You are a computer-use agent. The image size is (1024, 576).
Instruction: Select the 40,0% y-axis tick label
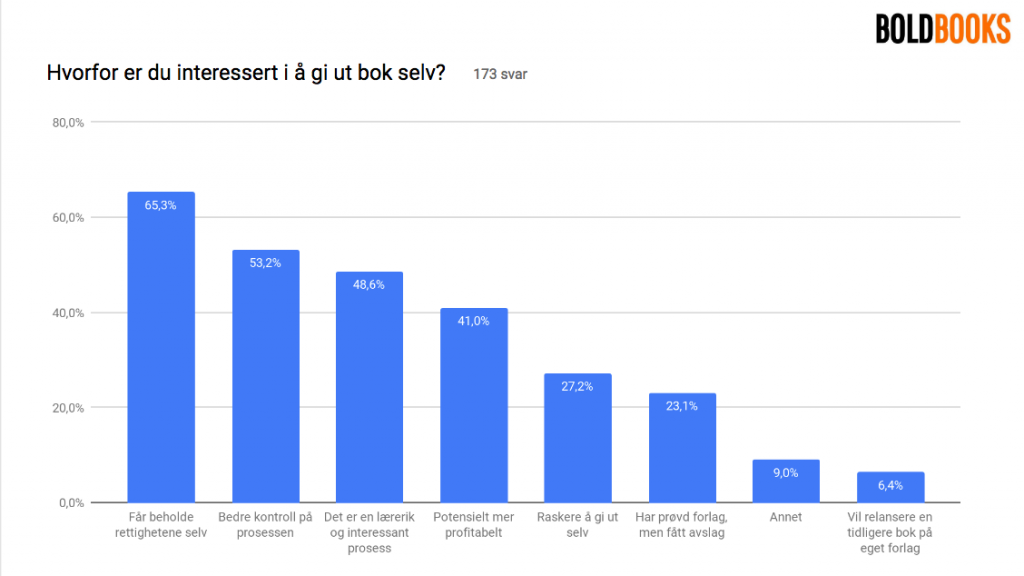point(68,313)
